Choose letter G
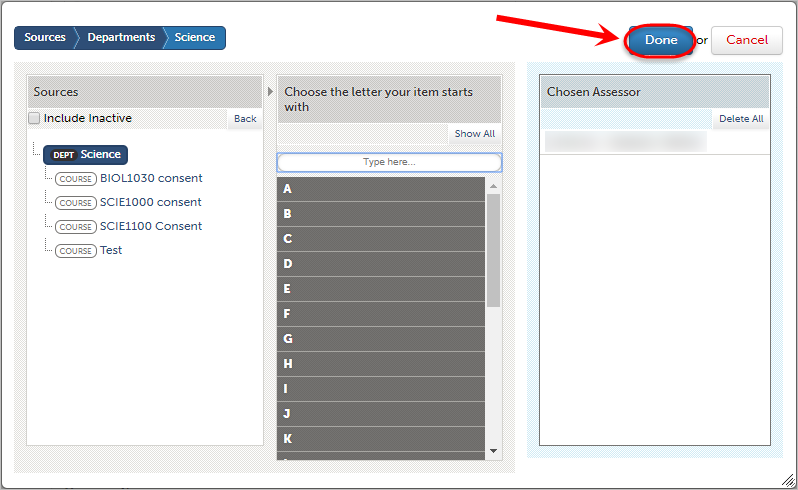The width and height of the screenshot is (798, 490). 381,338
